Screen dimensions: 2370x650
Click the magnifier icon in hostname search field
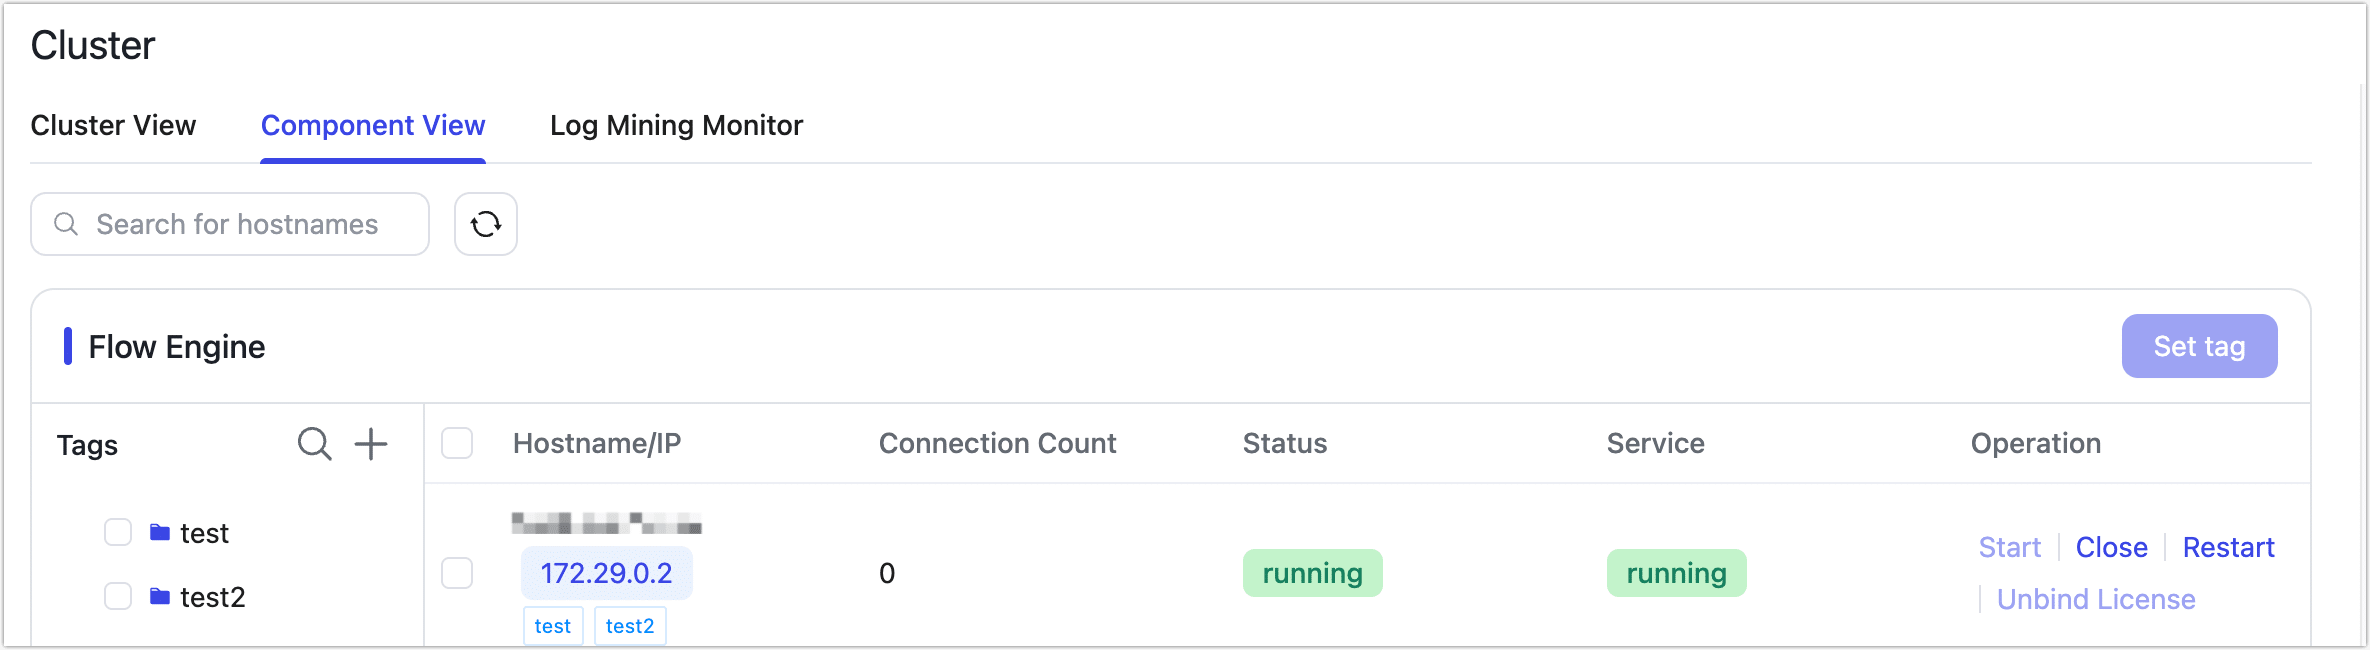pyautogui.click(x=66, y=223)
